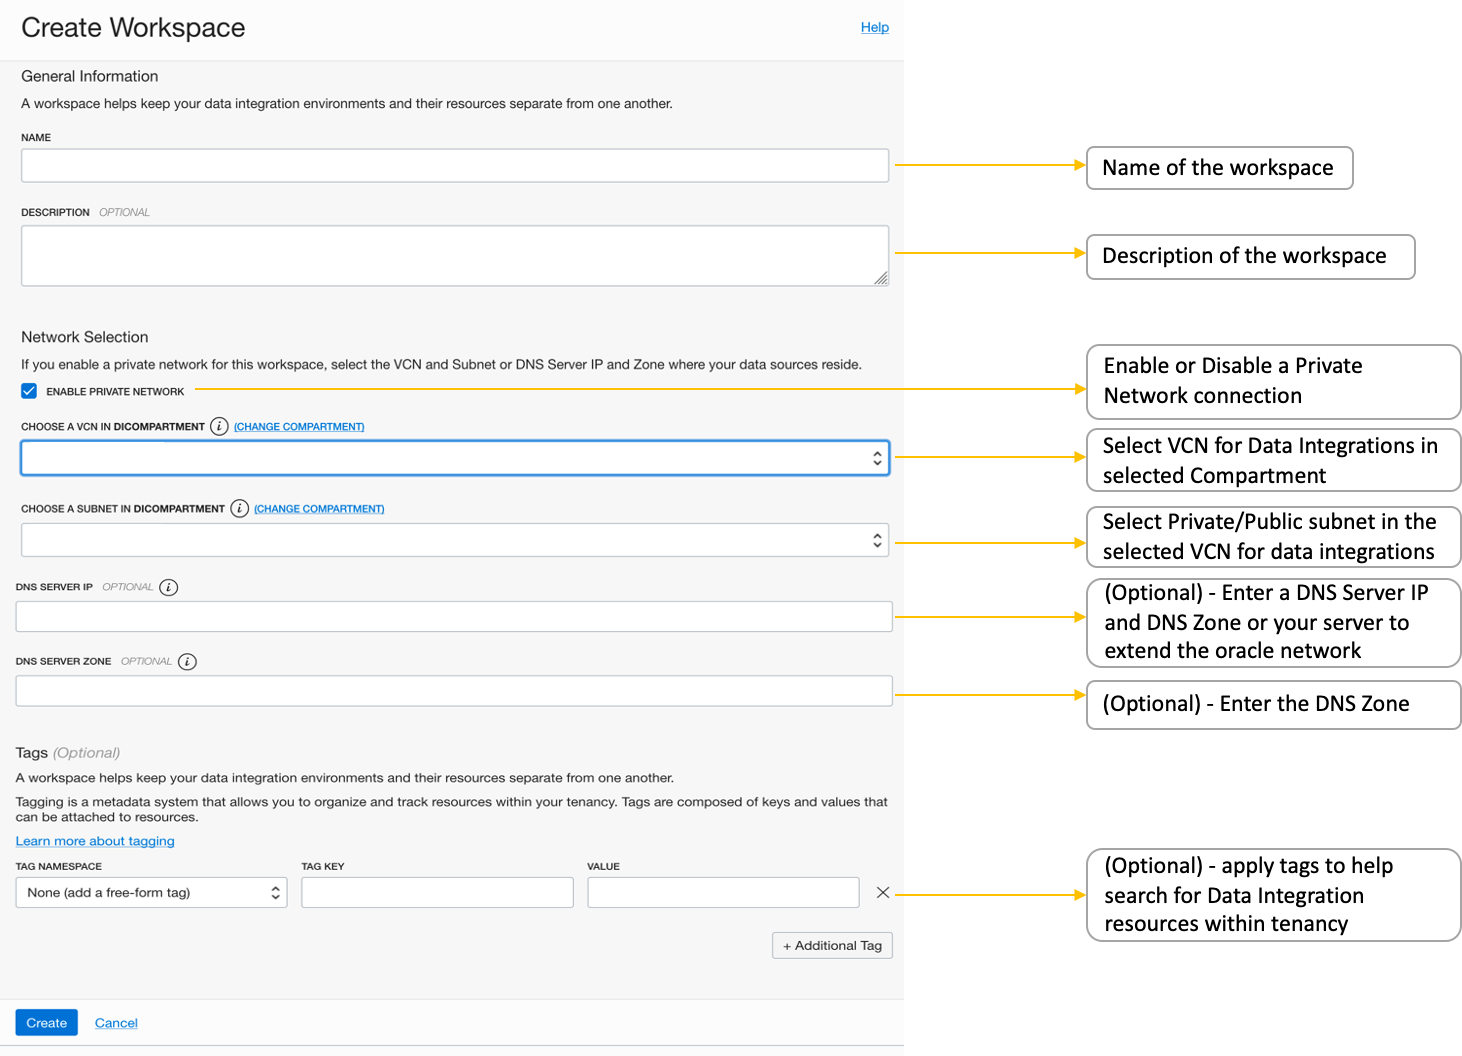This screenshot has width=1462, height=1056.
Task: Click the Create button
Action: [x=46, y=1022]
